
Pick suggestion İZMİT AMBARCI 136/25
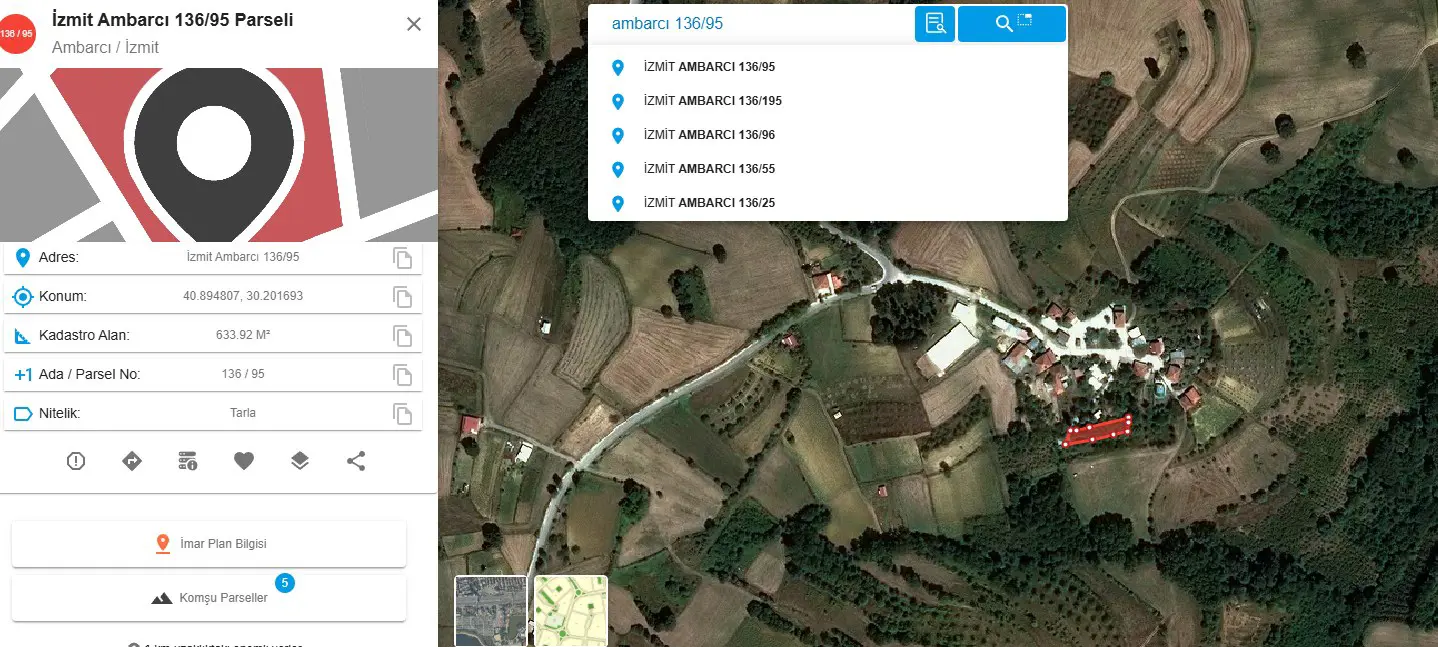(828, 203)
